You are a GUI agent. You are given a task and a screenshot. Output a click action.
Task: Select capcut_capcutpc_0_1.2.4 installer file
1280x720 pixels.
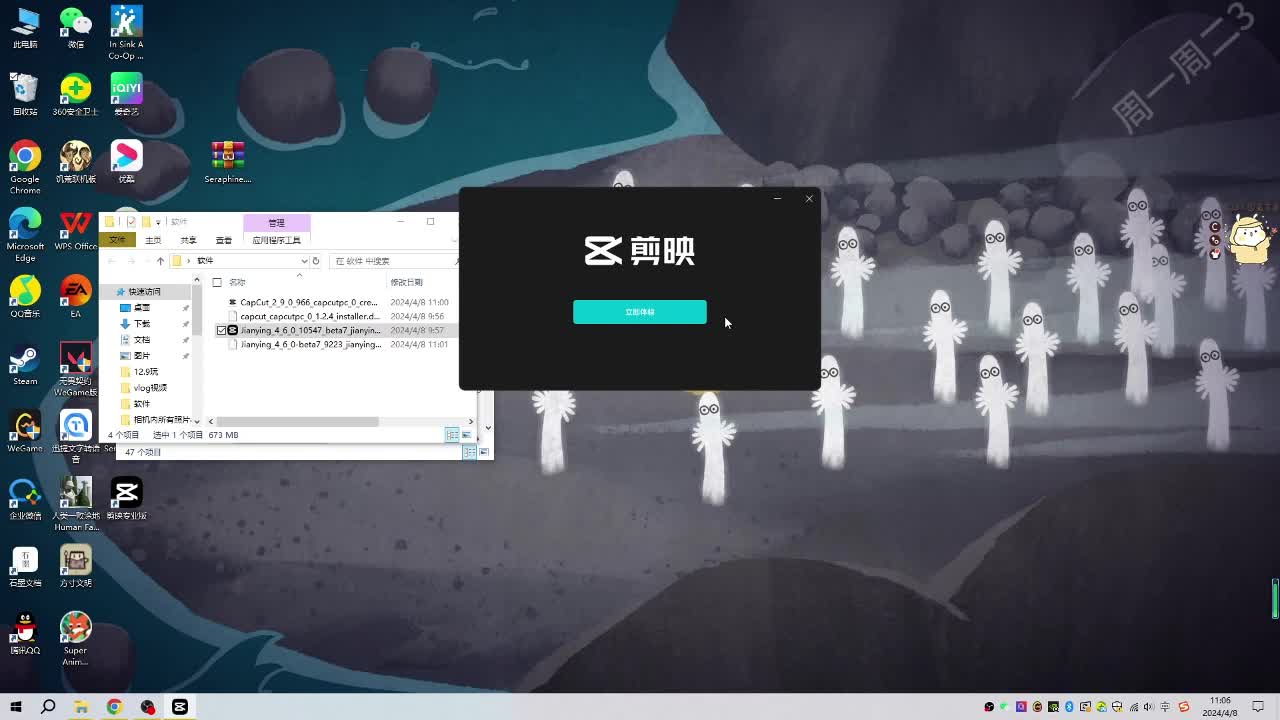pos(309,316)
